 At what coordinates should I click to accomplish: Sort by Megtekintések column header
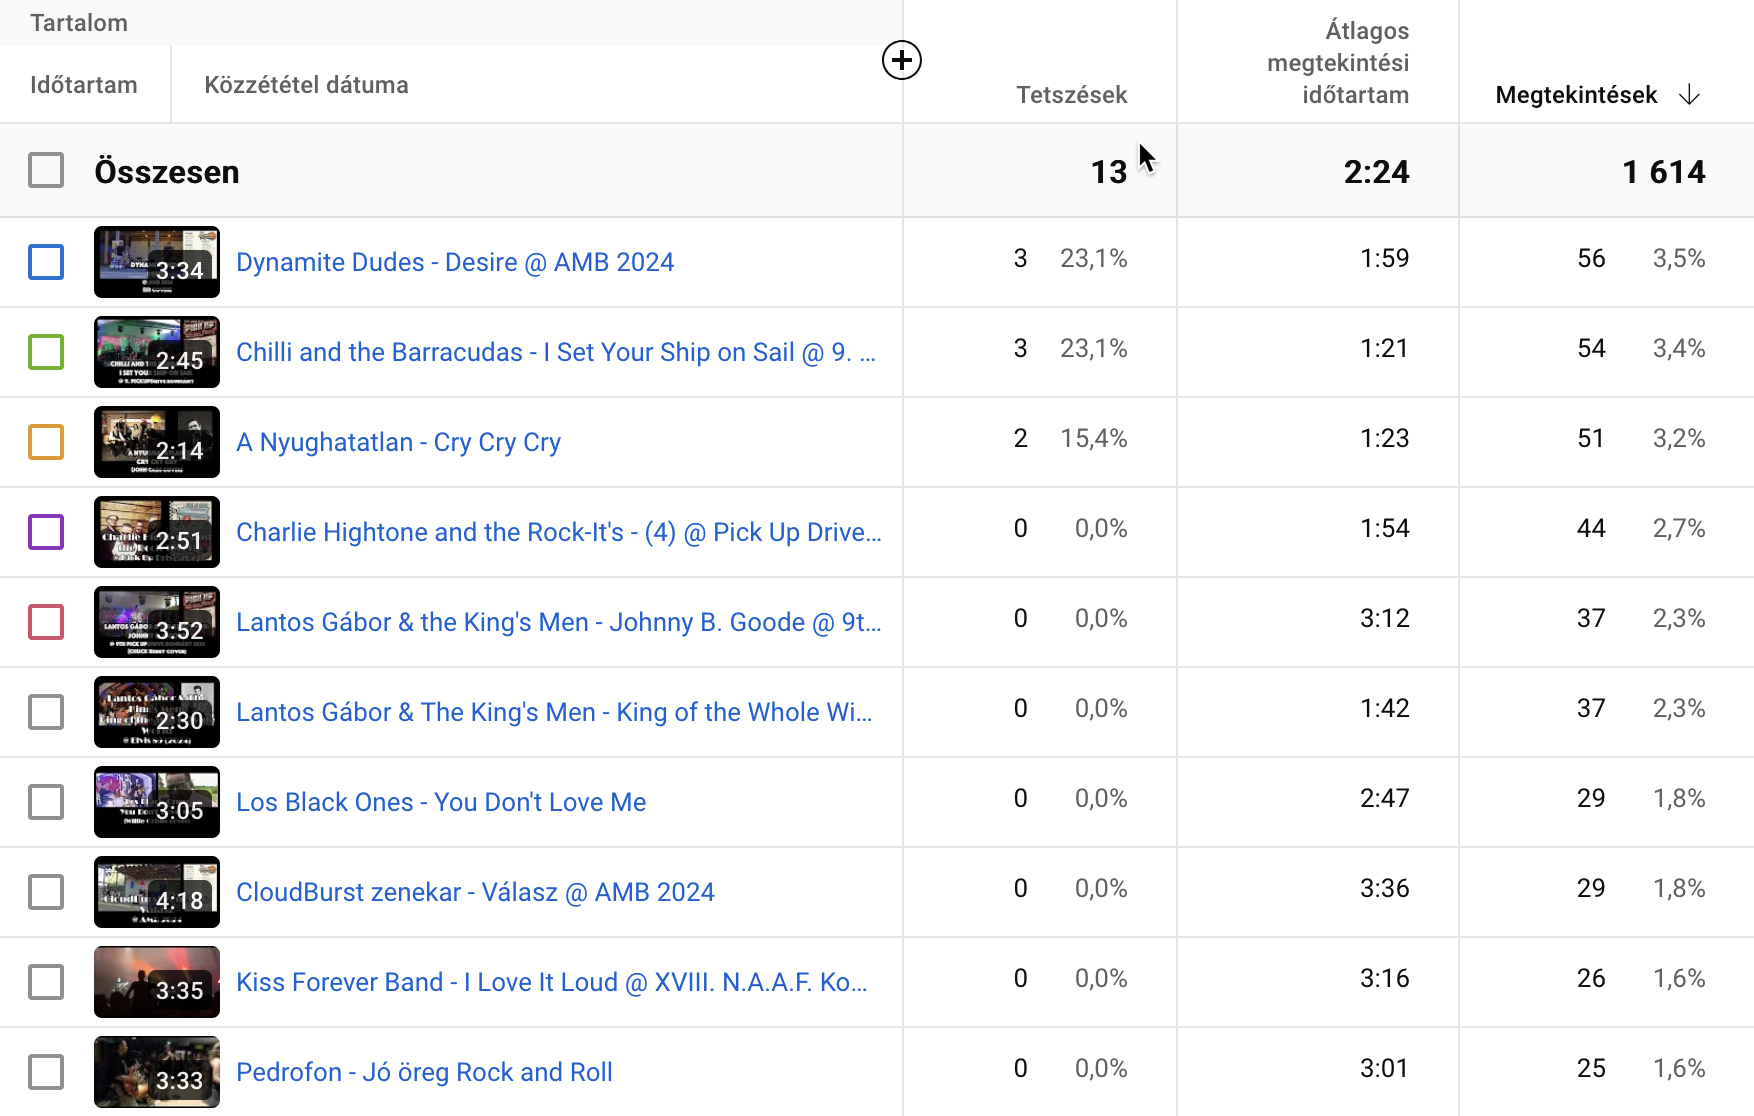[x=1576, y=95]
